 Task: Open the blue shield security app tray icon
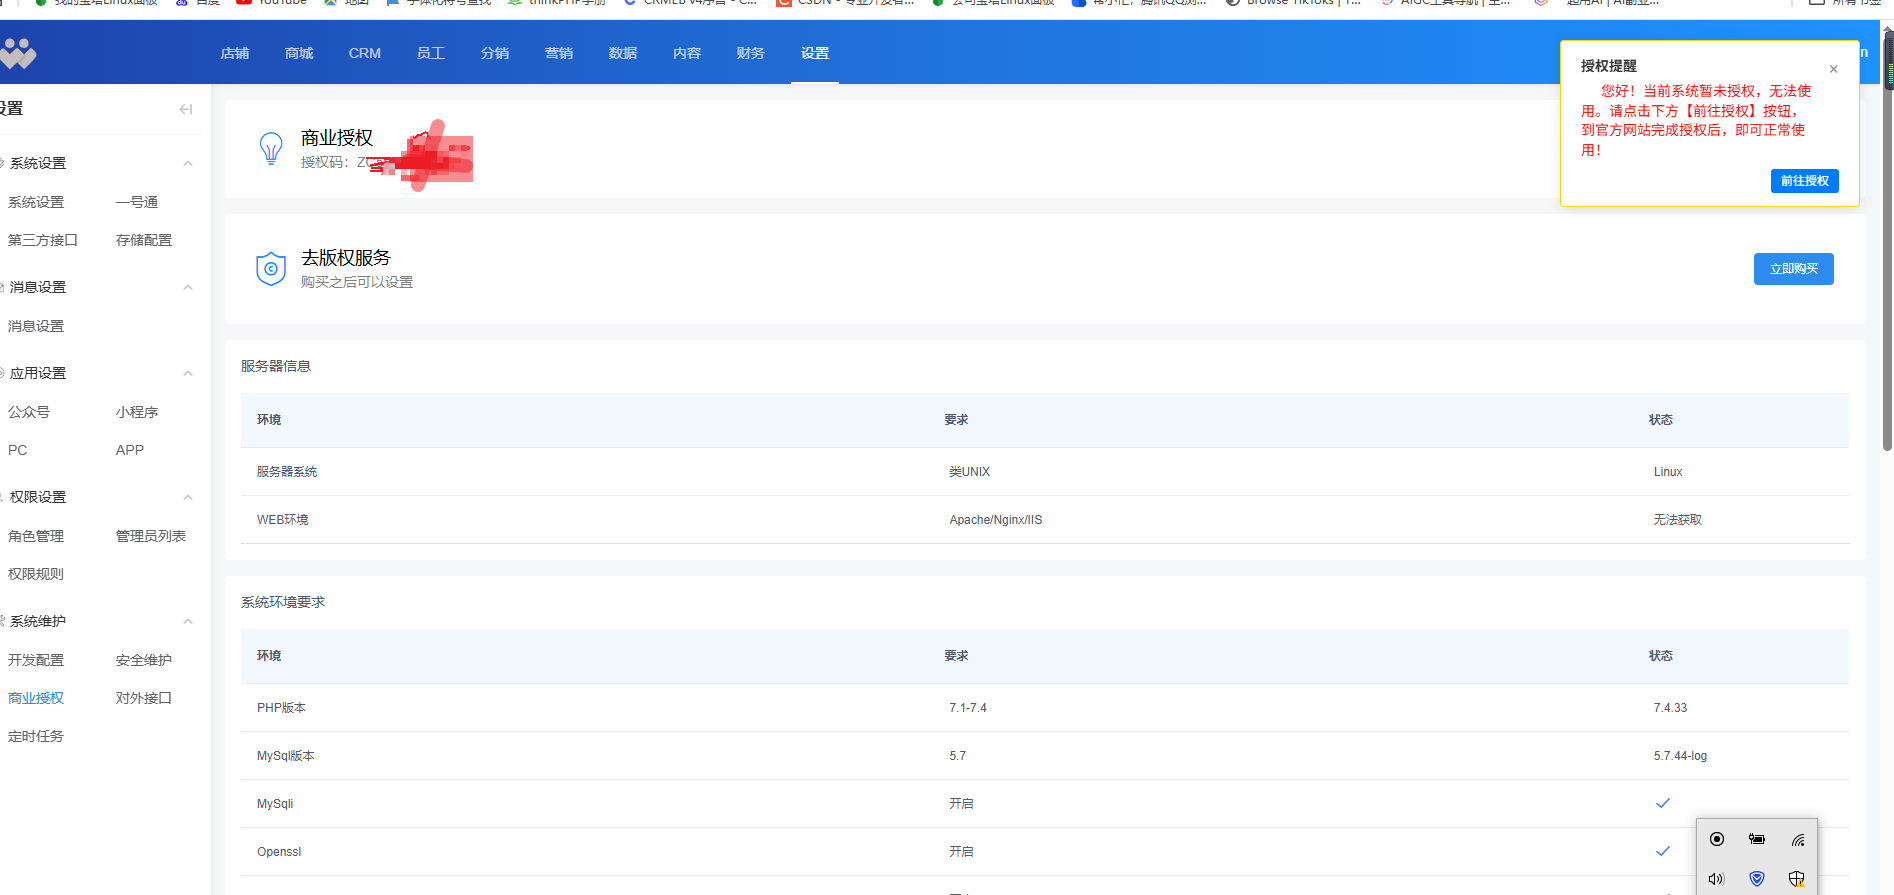(1757, 879)
